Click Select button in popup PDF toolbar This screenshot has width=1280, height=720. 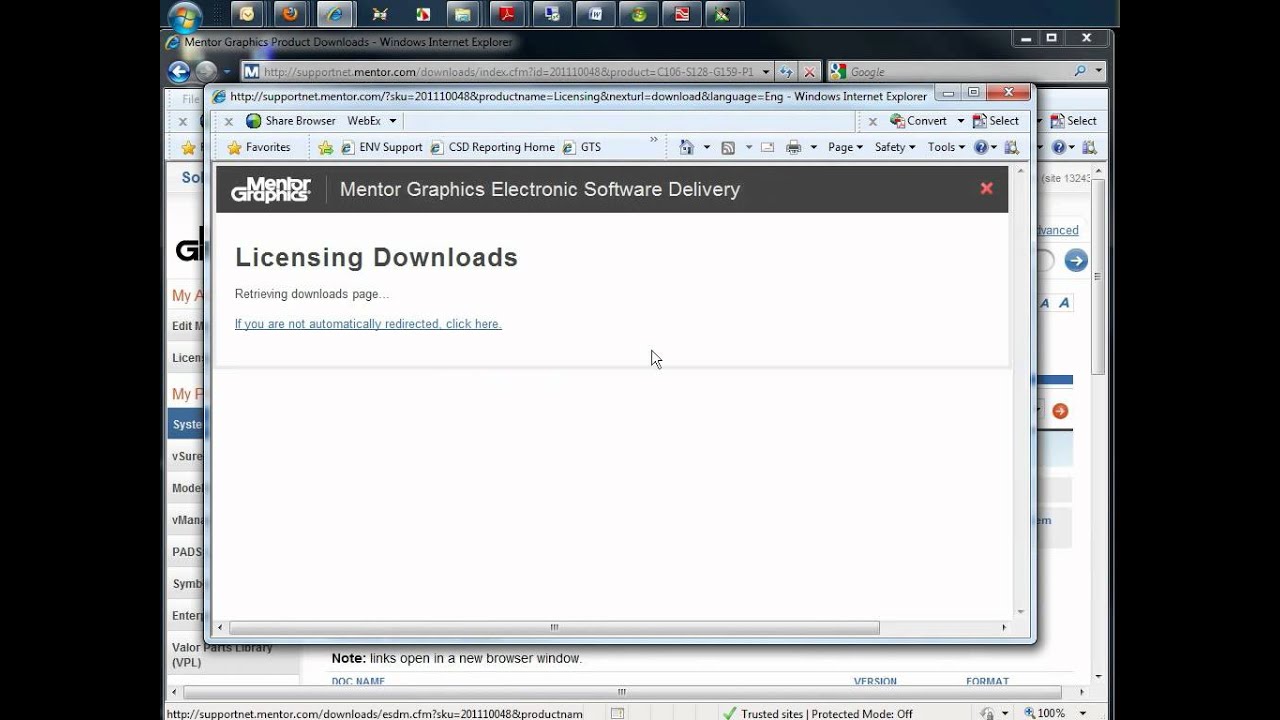[996, 121]
